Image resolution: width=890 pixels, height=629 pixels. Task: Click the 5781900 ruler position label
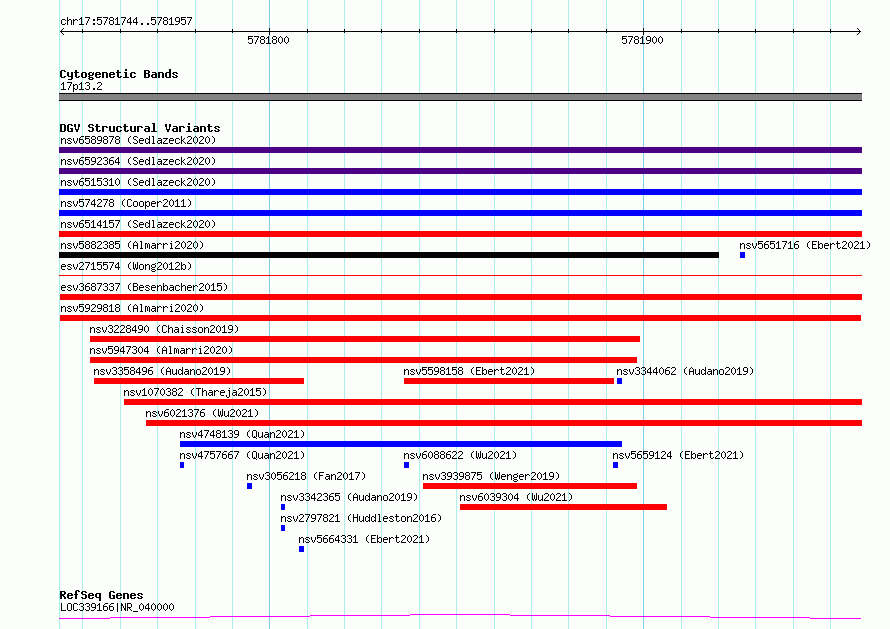(642, 40)
